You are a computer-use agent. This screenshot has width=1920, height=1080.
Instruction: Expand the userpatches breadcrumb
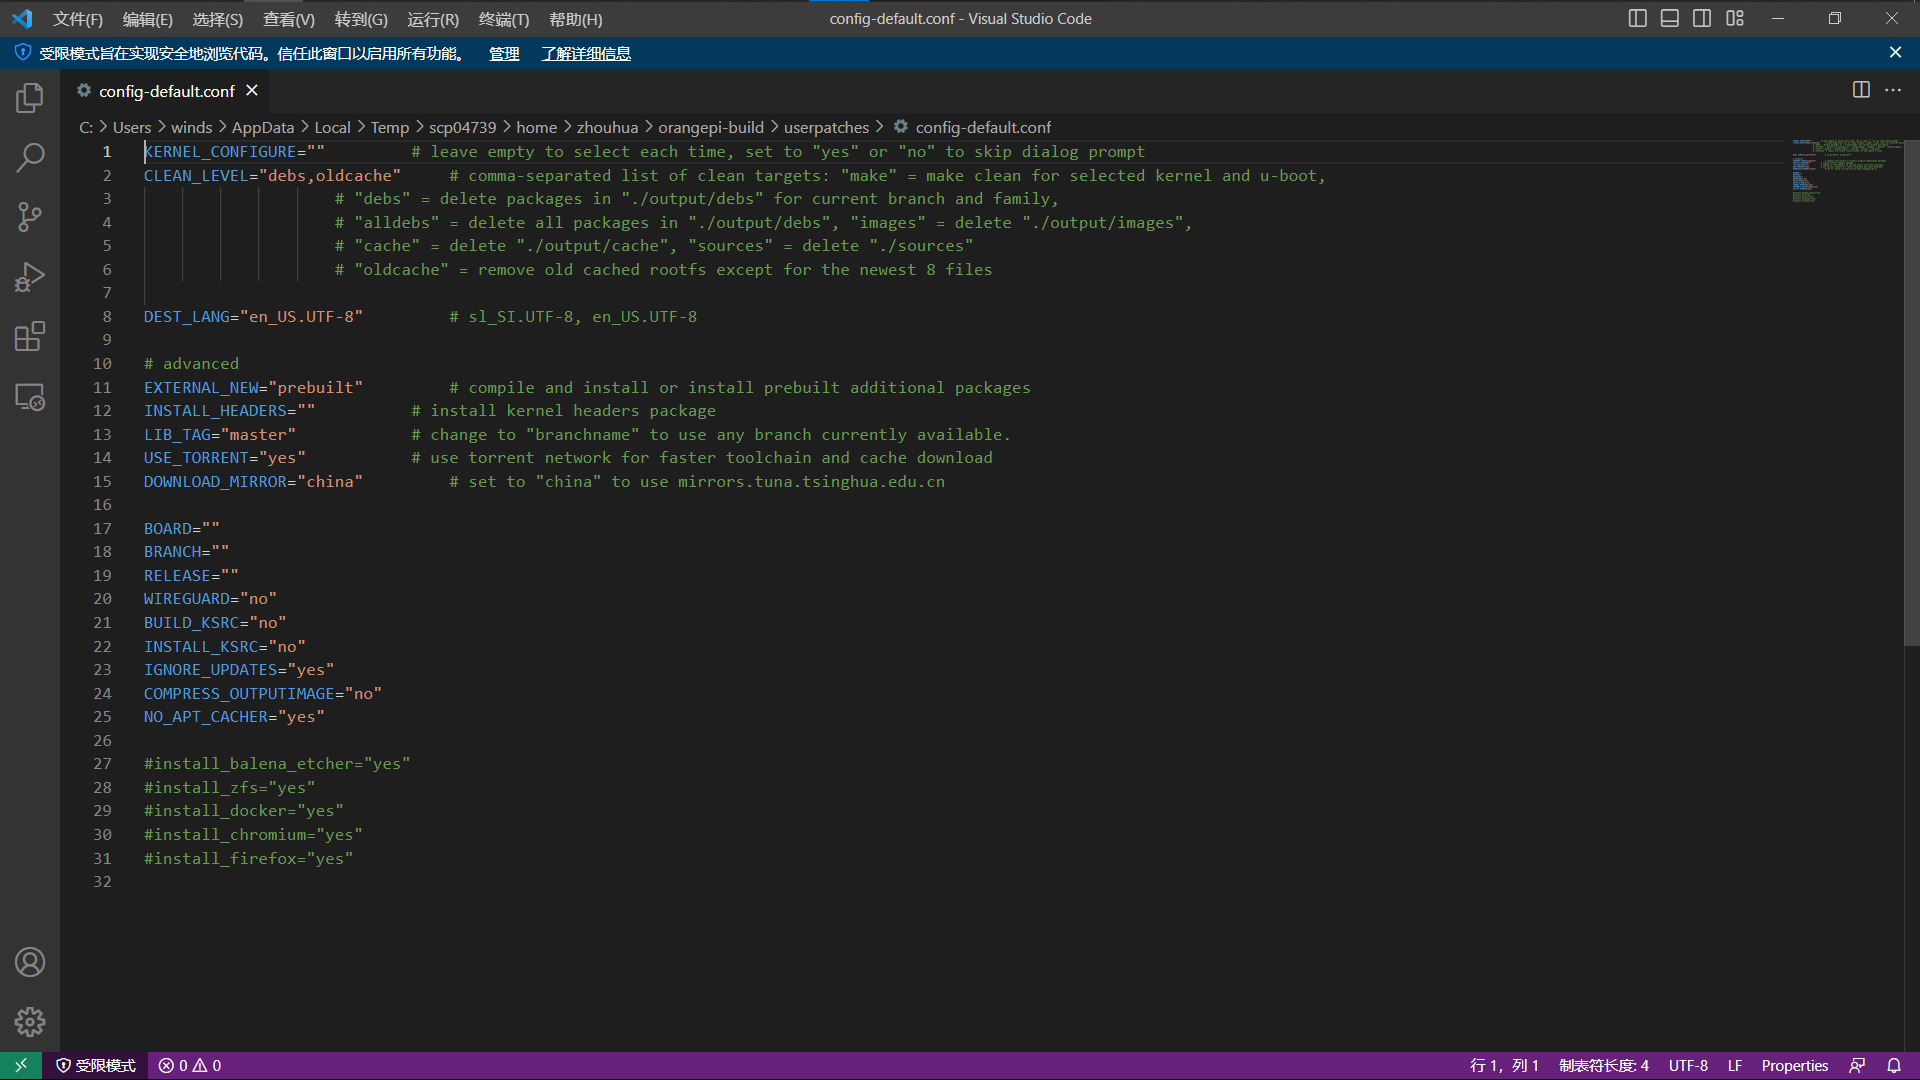(826, 127)
